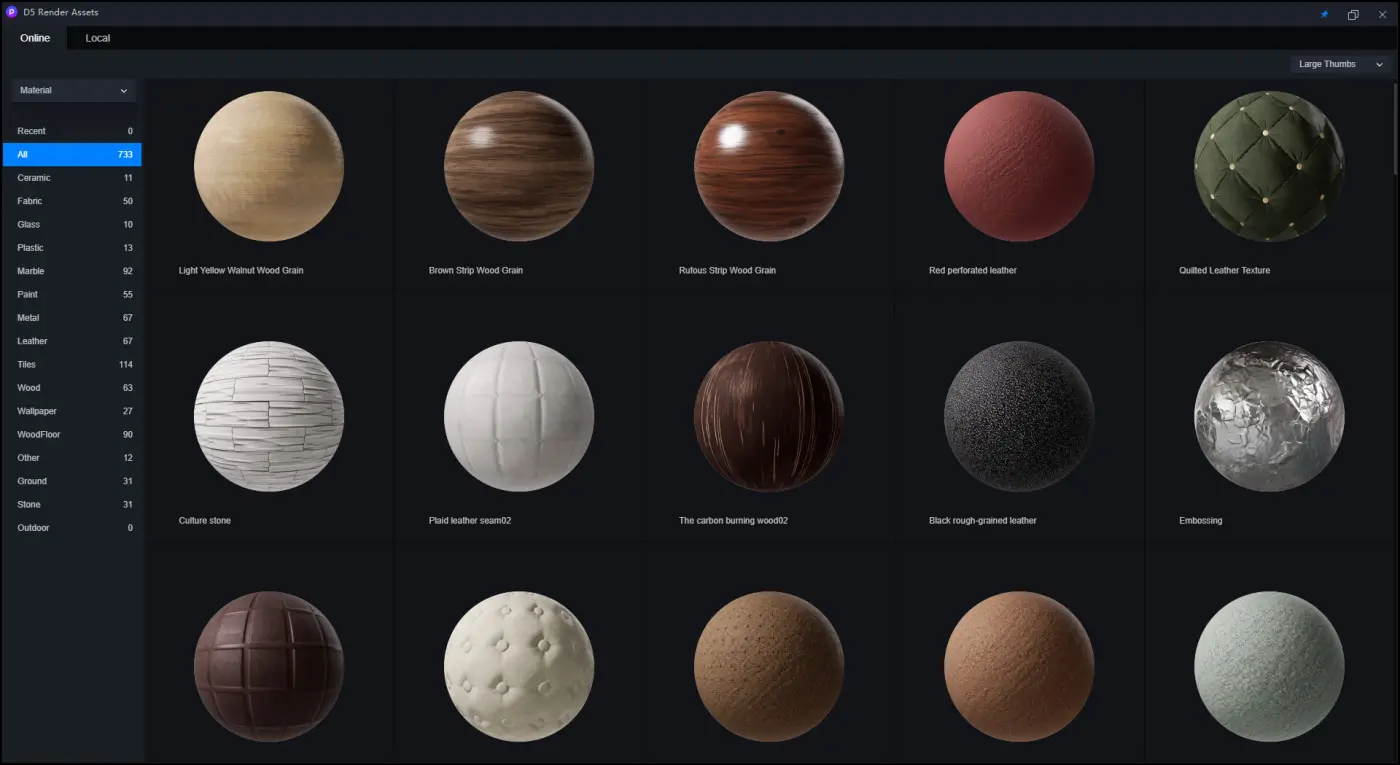Open the Leather category
Screen dimensions: 1400x765
(x=72, y=341)
